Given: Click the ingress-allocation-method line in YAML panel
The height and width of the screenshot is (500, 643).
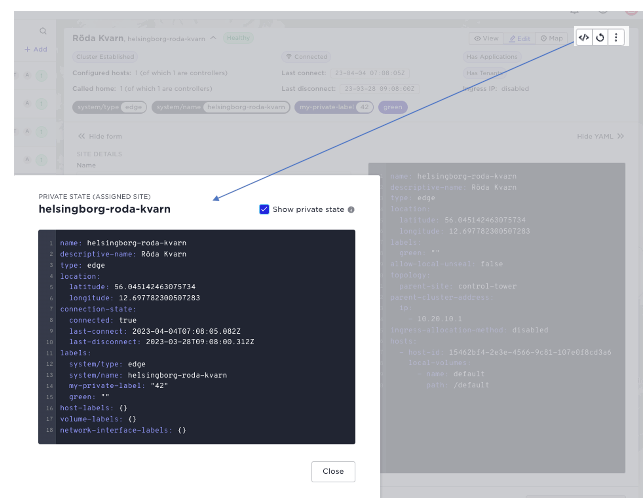Looking at the screenshot, I should click(469, 330).
